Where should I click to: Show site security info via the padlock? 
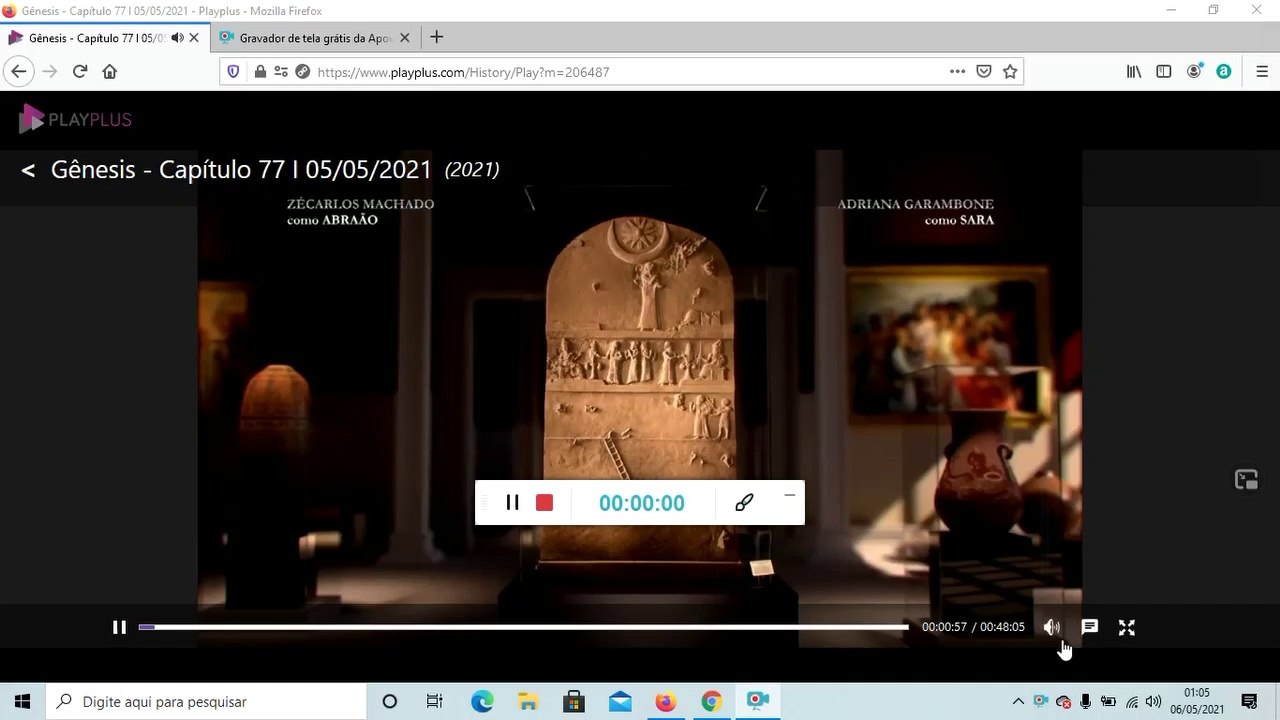click(260, 72)
